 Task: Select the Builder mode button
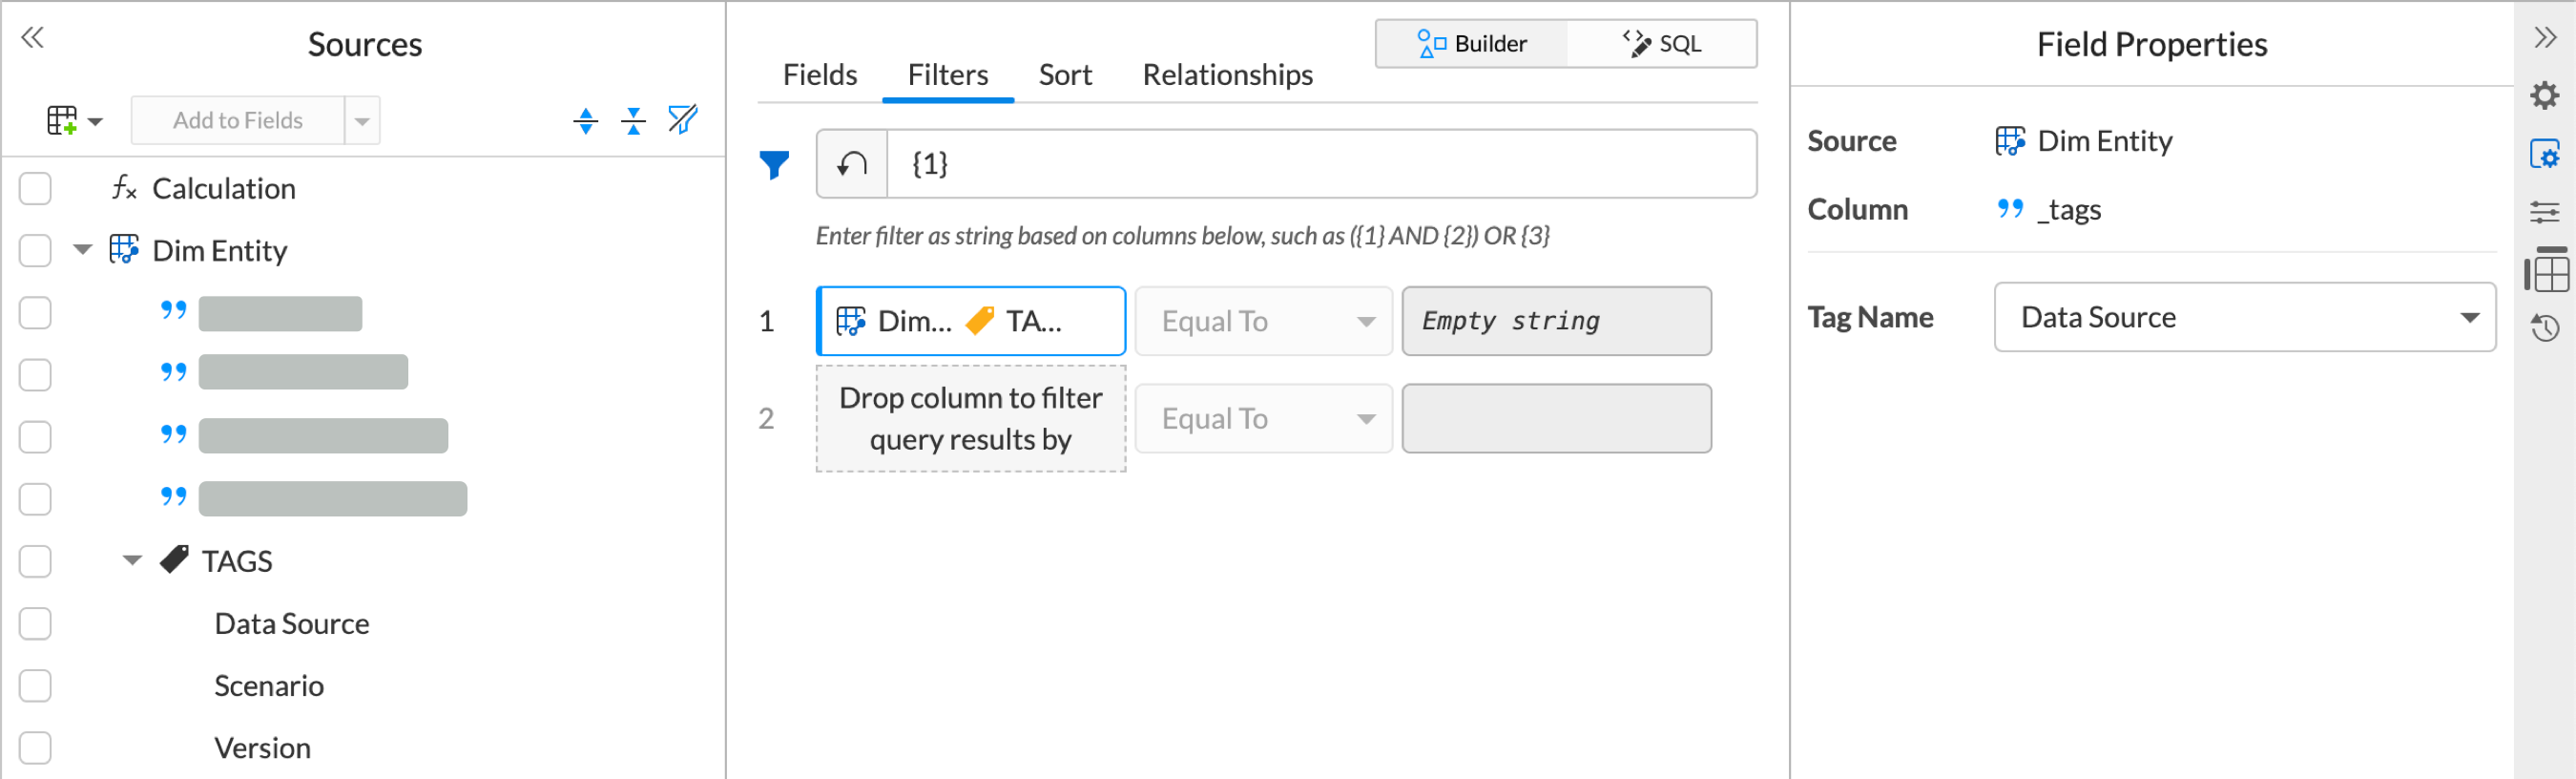pos(1471,44)
